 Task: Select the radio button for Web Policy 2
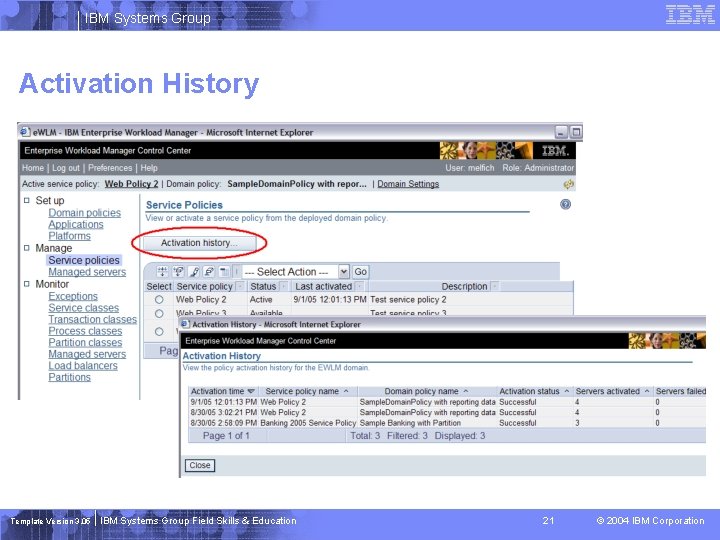coord(159,299)
